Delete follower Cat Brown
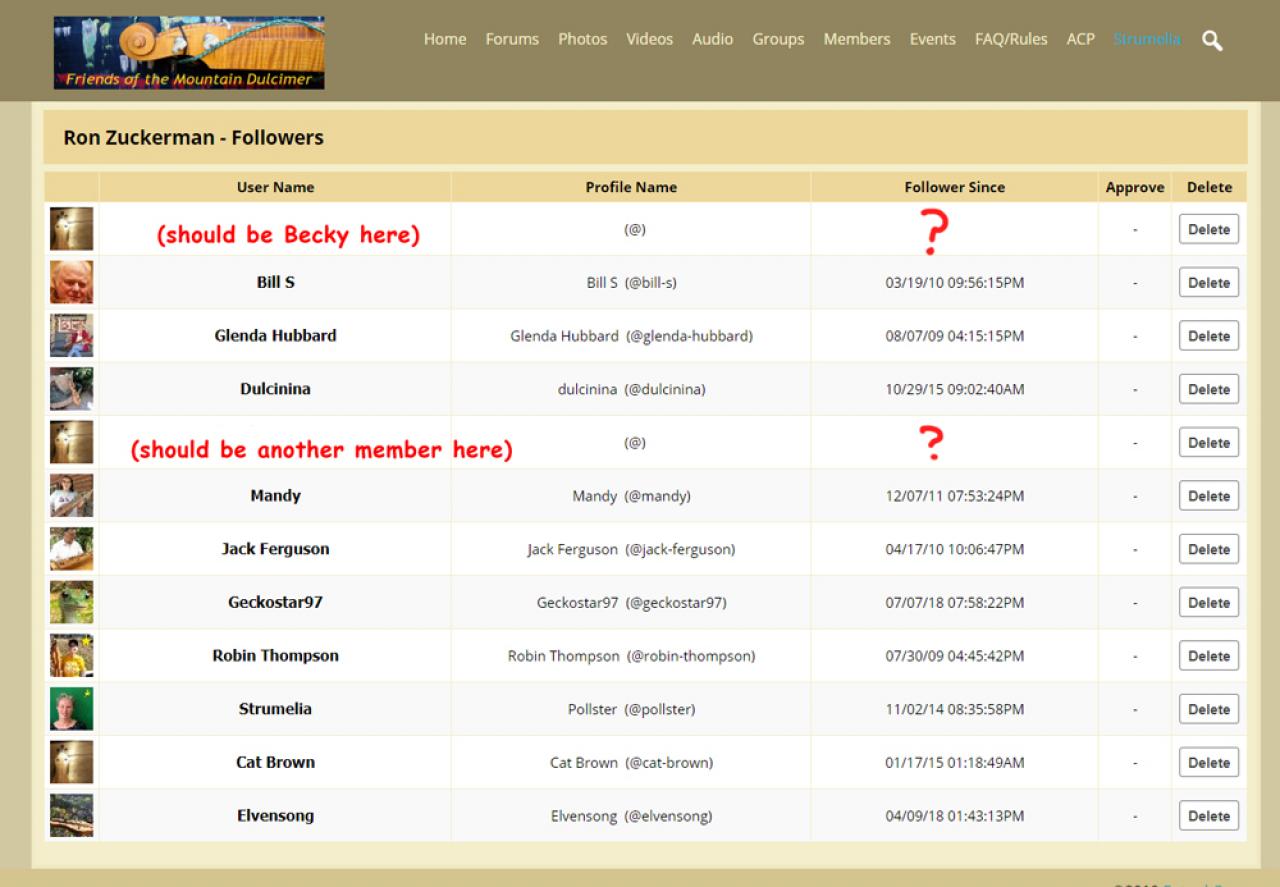This screenshot has height=887, width=1280. (1209, 762)
